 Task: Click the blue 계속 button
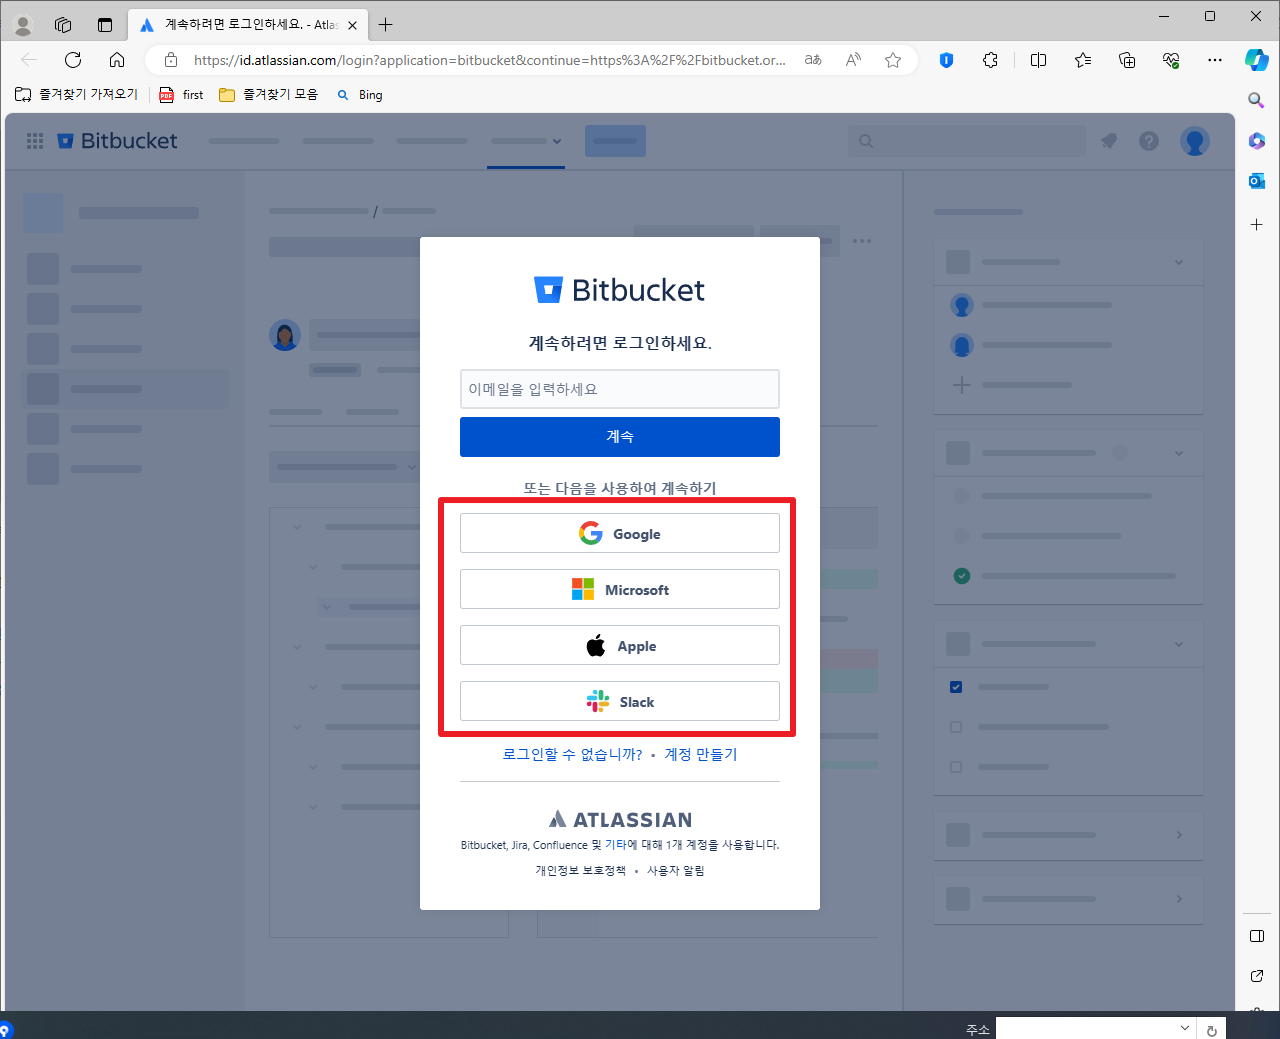620,437
